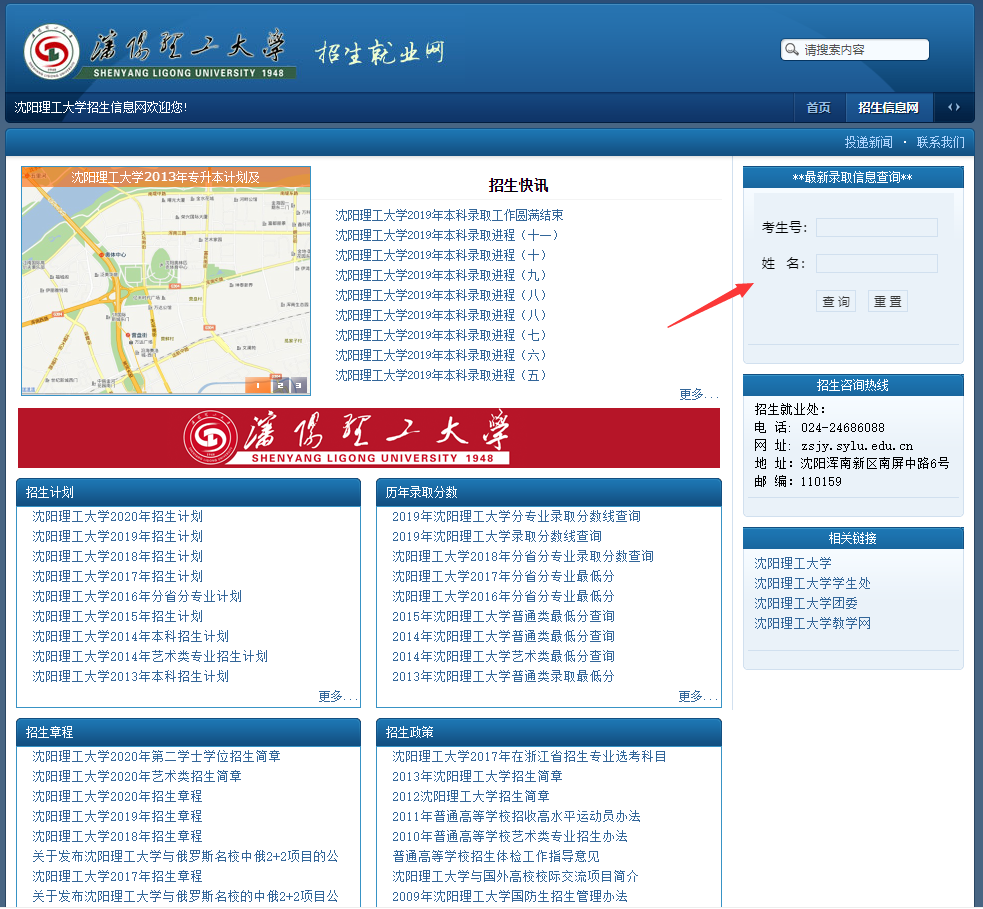This screenshot has height=909, width=983.
Task: Open 2014年艺术类专业招生计划 link
Action: [150, 656]
